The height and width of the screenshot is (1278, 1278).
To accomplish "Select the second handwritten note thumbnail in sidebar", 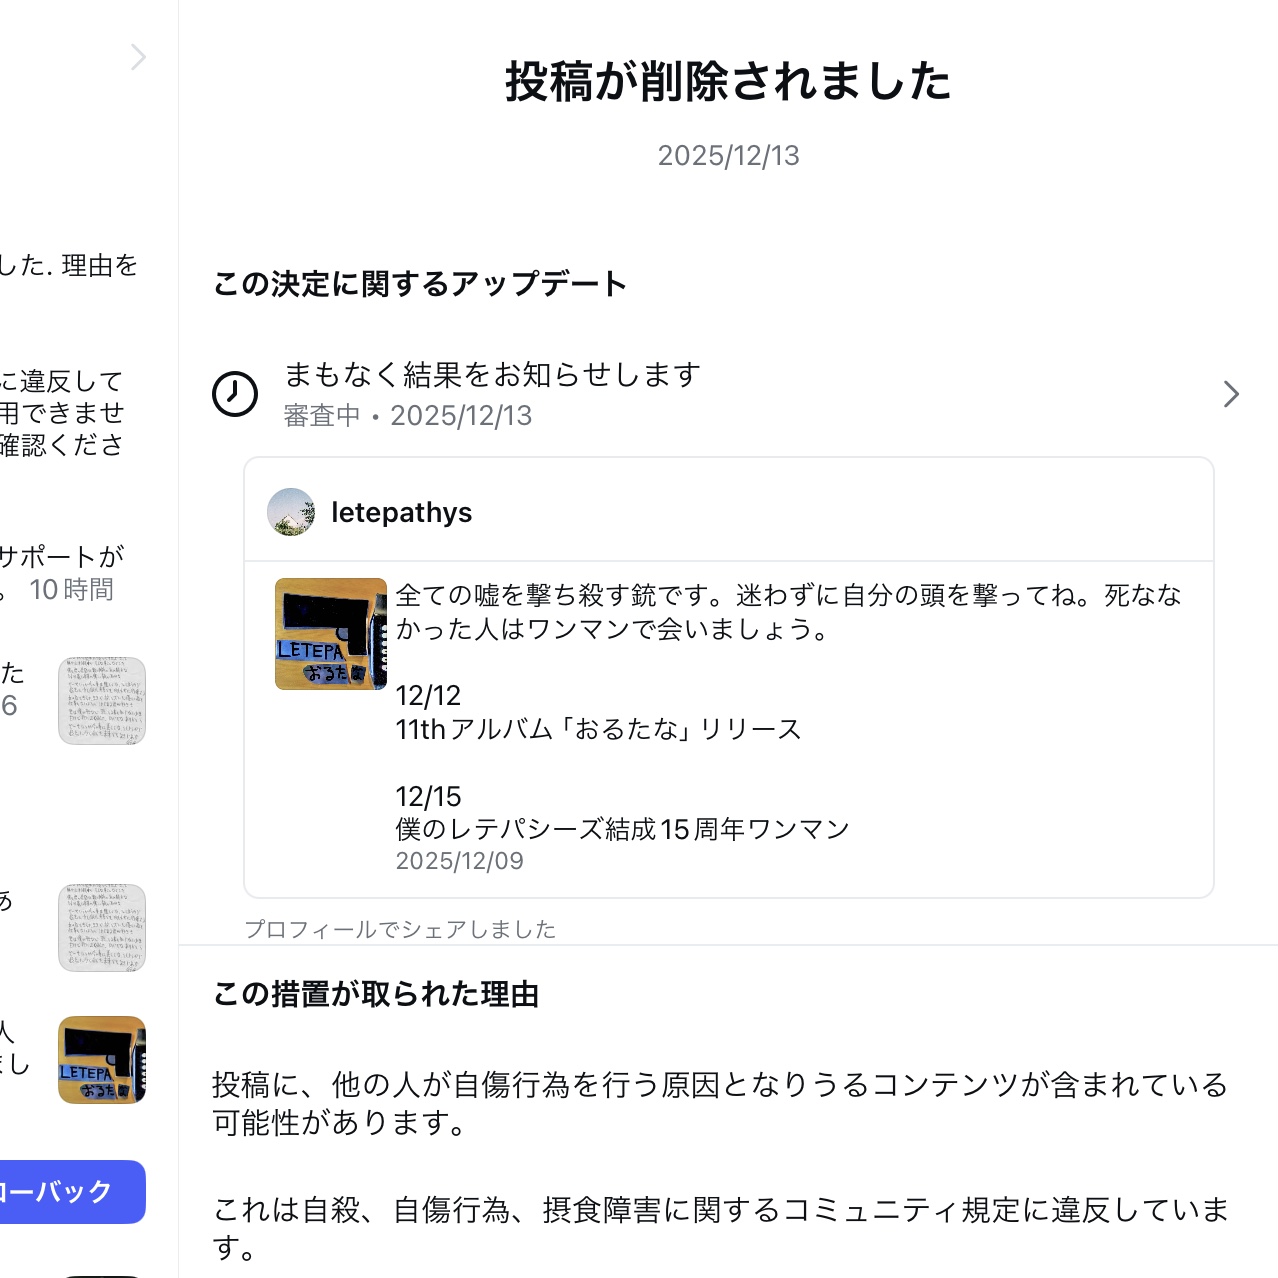I will (x=102, y=928).
